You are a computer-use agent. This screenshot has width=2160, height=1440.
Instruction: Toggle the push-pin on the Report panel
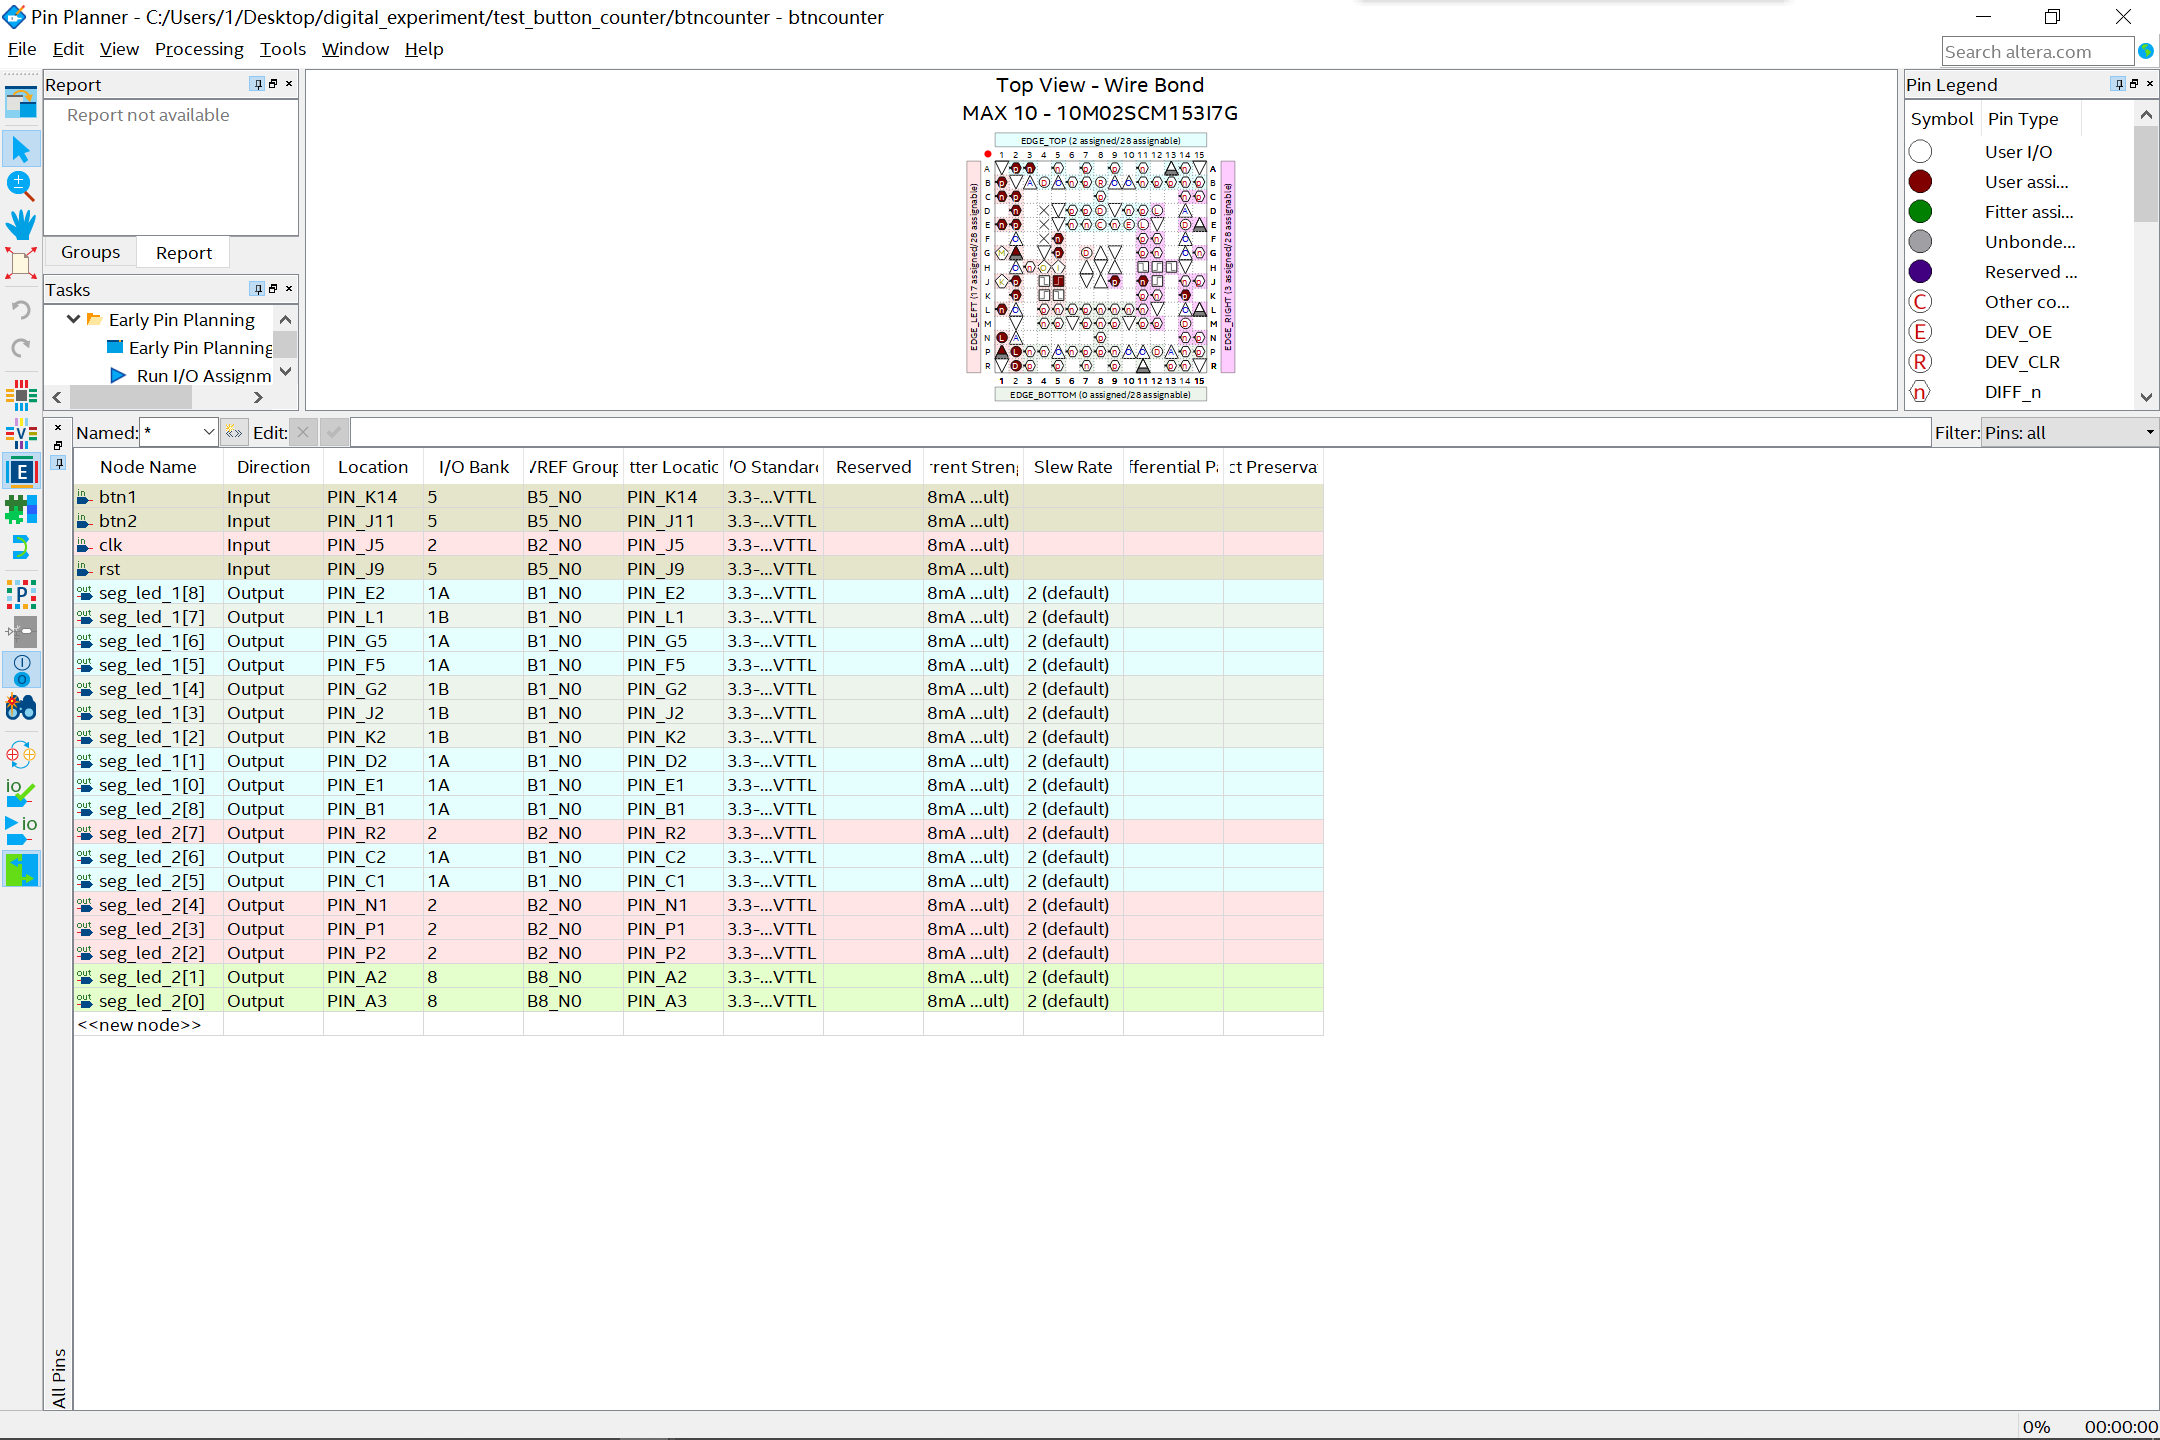click(257, 84)
